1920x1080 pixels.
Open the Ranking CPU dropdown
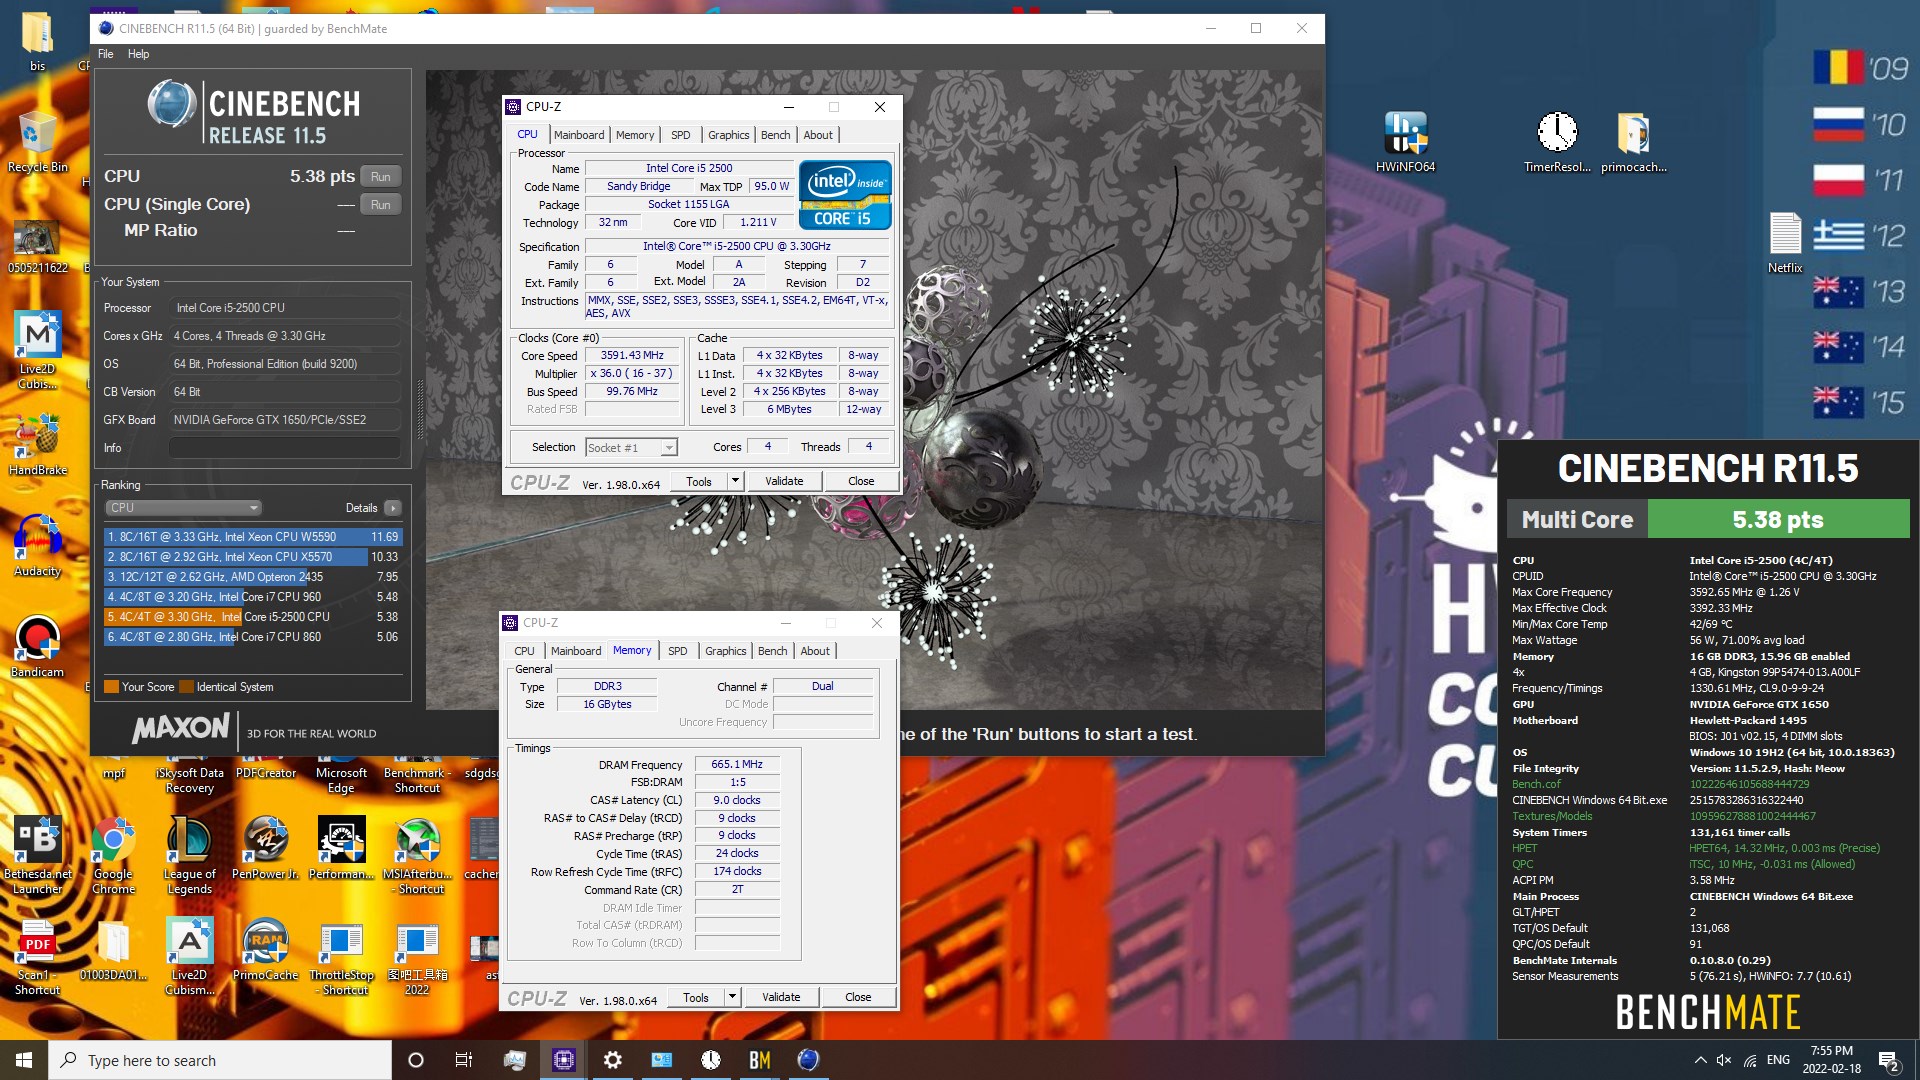click(183, 508)
